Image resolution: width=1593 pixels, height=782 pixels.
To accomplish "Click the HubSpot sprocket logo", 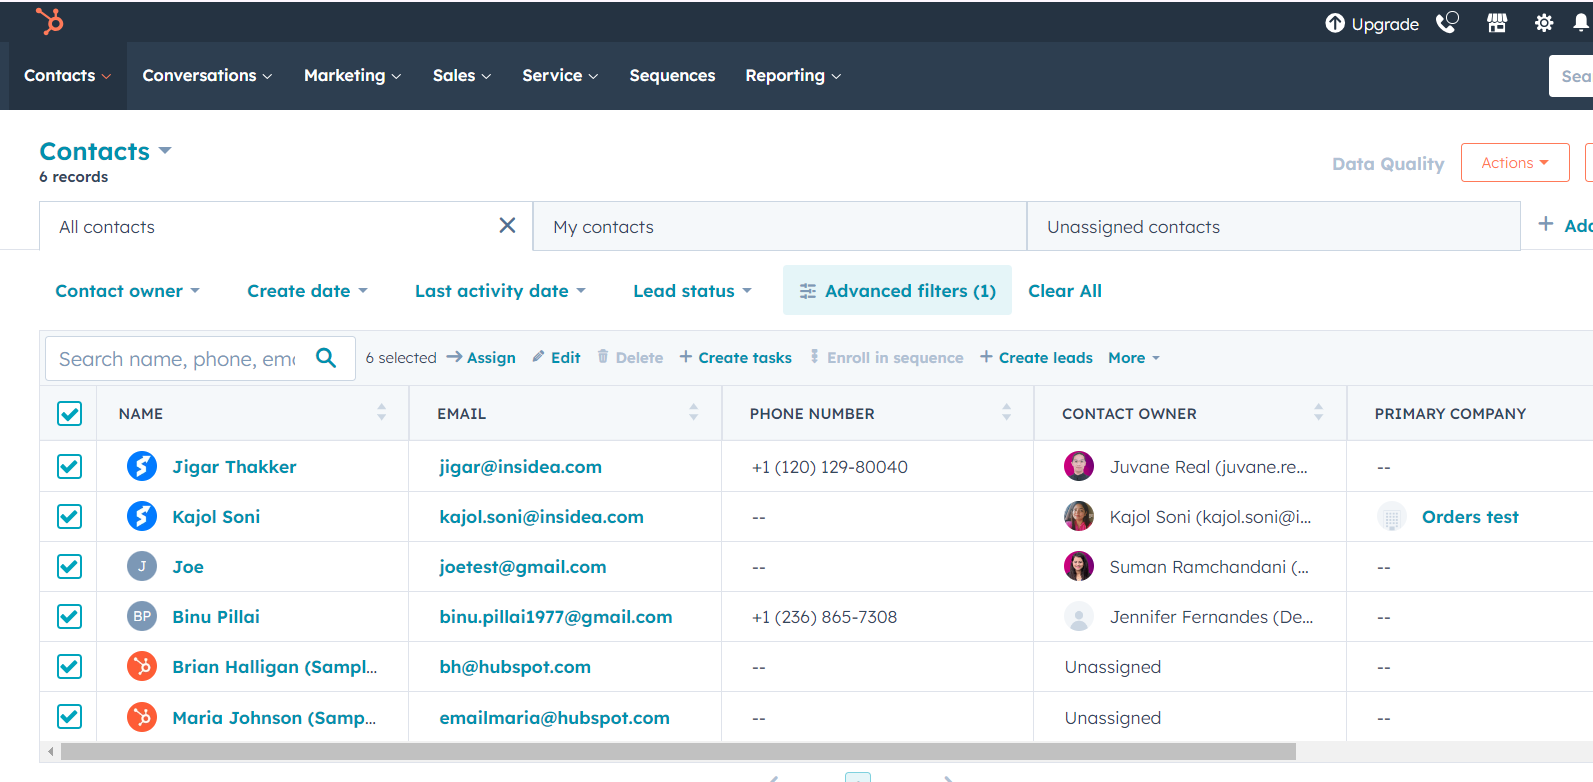I will click(49, 21).
